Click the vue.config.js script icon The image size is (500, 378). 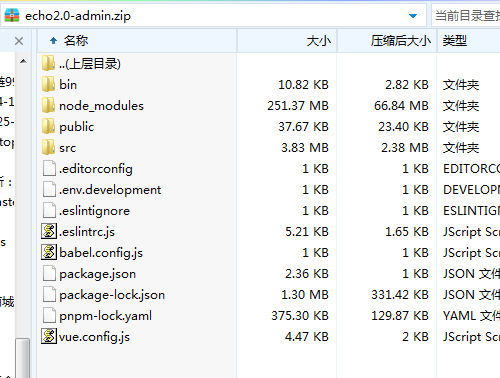[x=49, y=336]
